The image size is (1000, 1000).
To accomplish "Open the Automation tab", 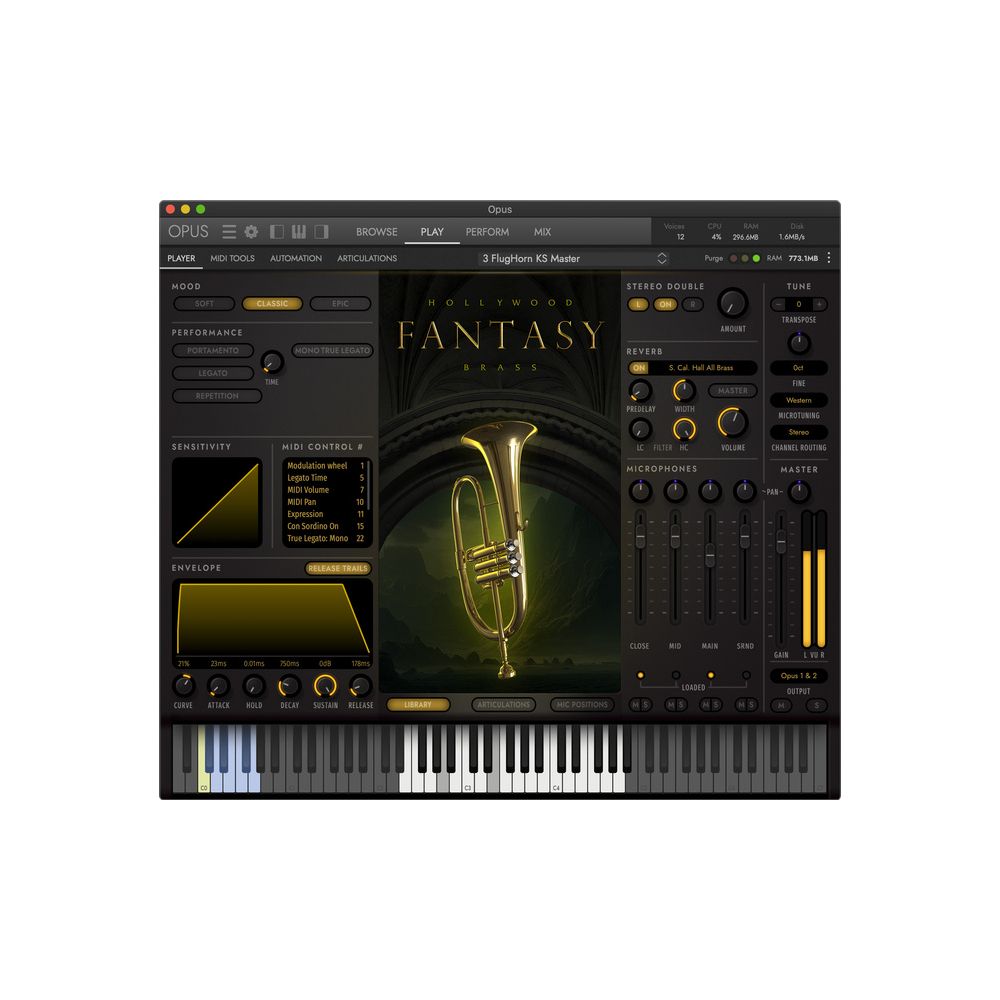I will click(295, 258).
